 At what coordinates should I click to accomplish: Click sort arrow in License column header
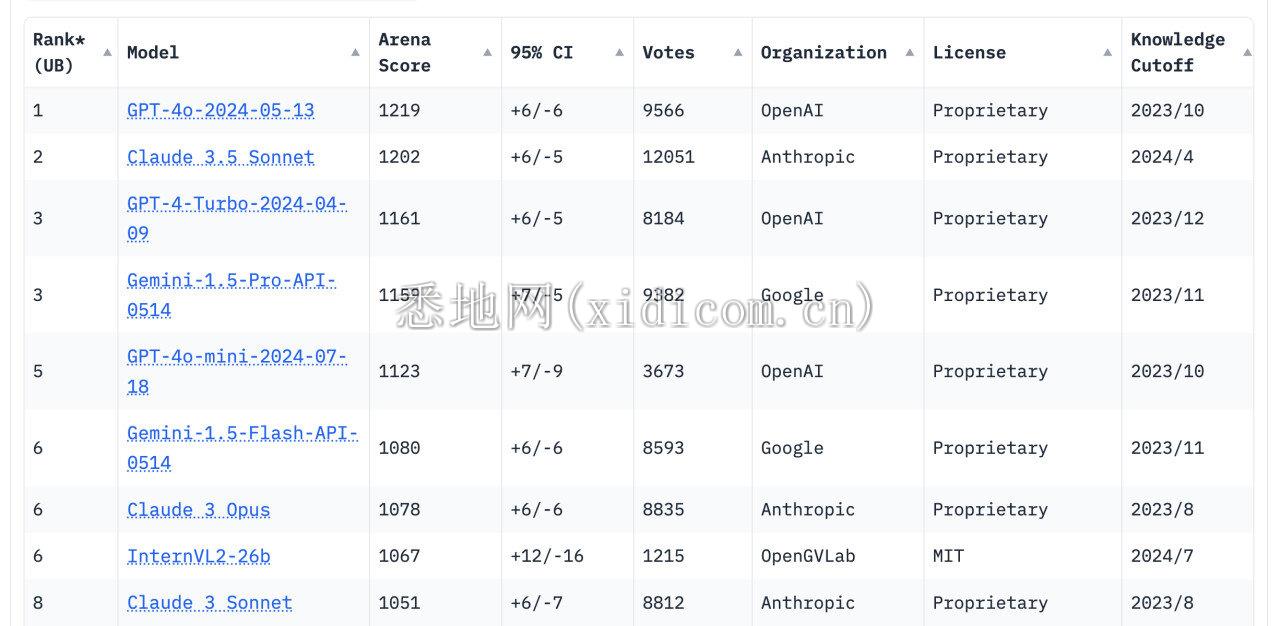(1107, 52)
